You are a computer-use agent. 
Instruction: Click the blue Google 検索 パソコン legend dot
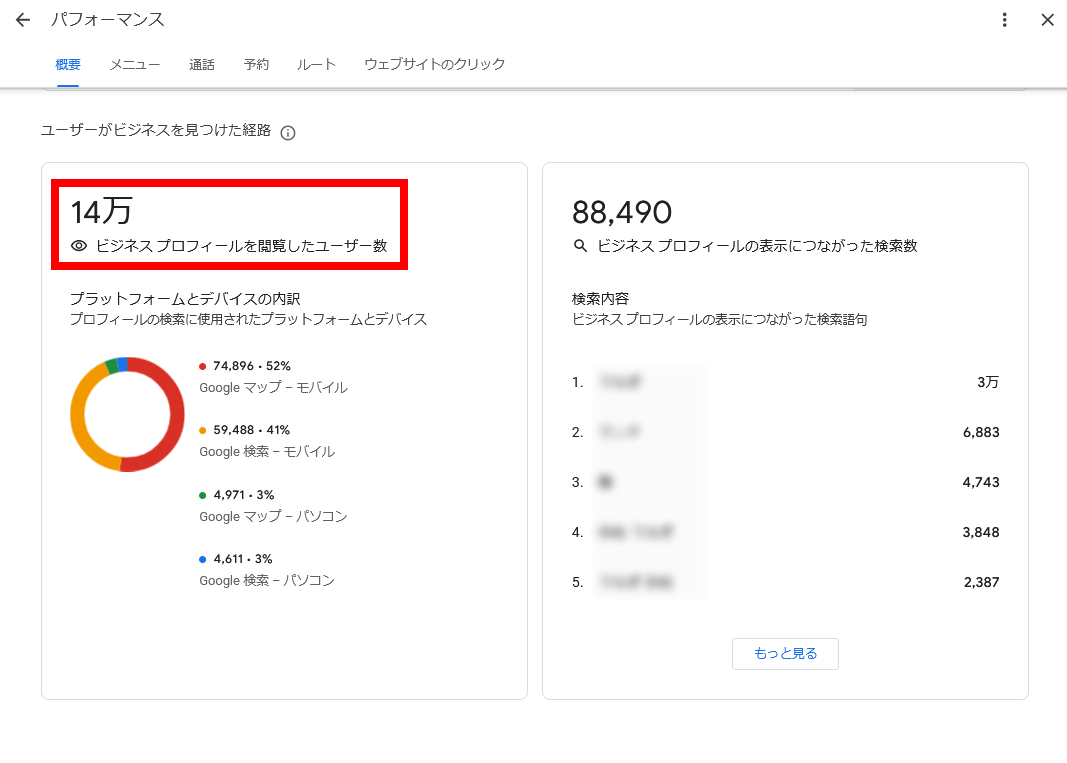click(x=203, y=559)
